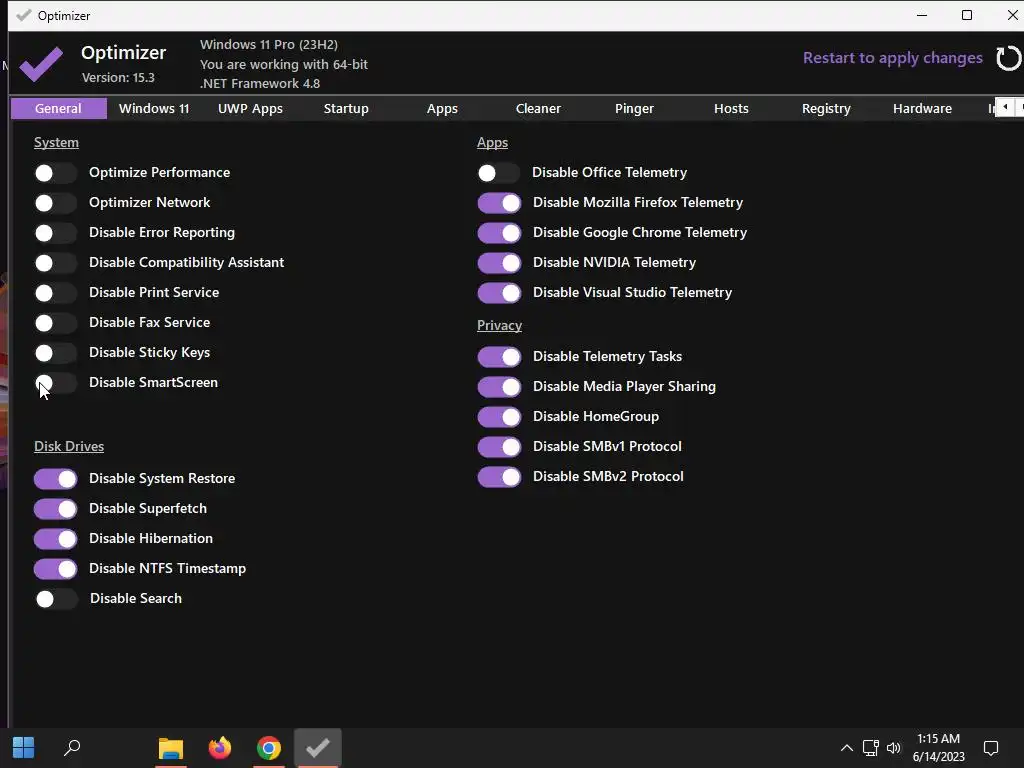Image resolution: width=1024 pixels, height=768 pixels.
Task: Switch off Disable Media Player Sharing
Action: (x=499, y=387)
